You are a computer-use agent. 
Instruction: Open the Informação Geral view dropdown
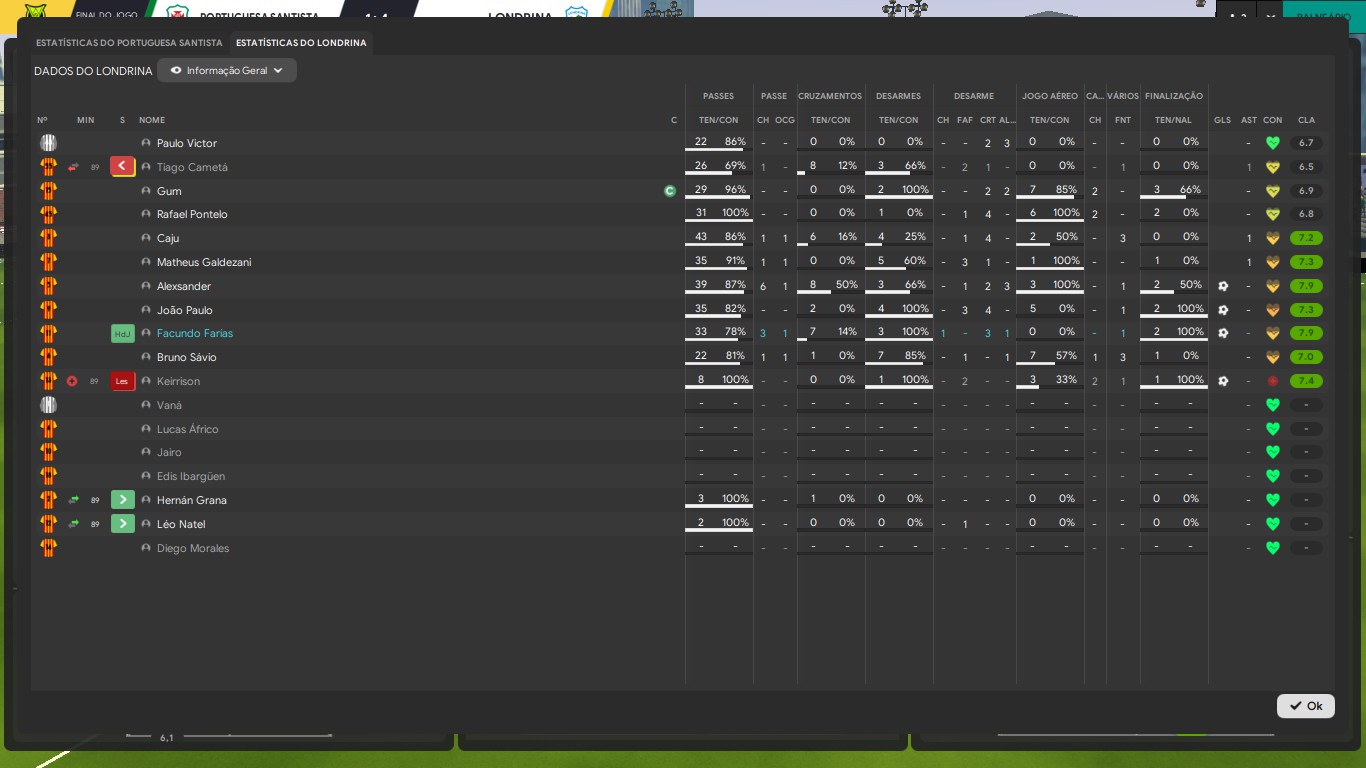[227, 71]
